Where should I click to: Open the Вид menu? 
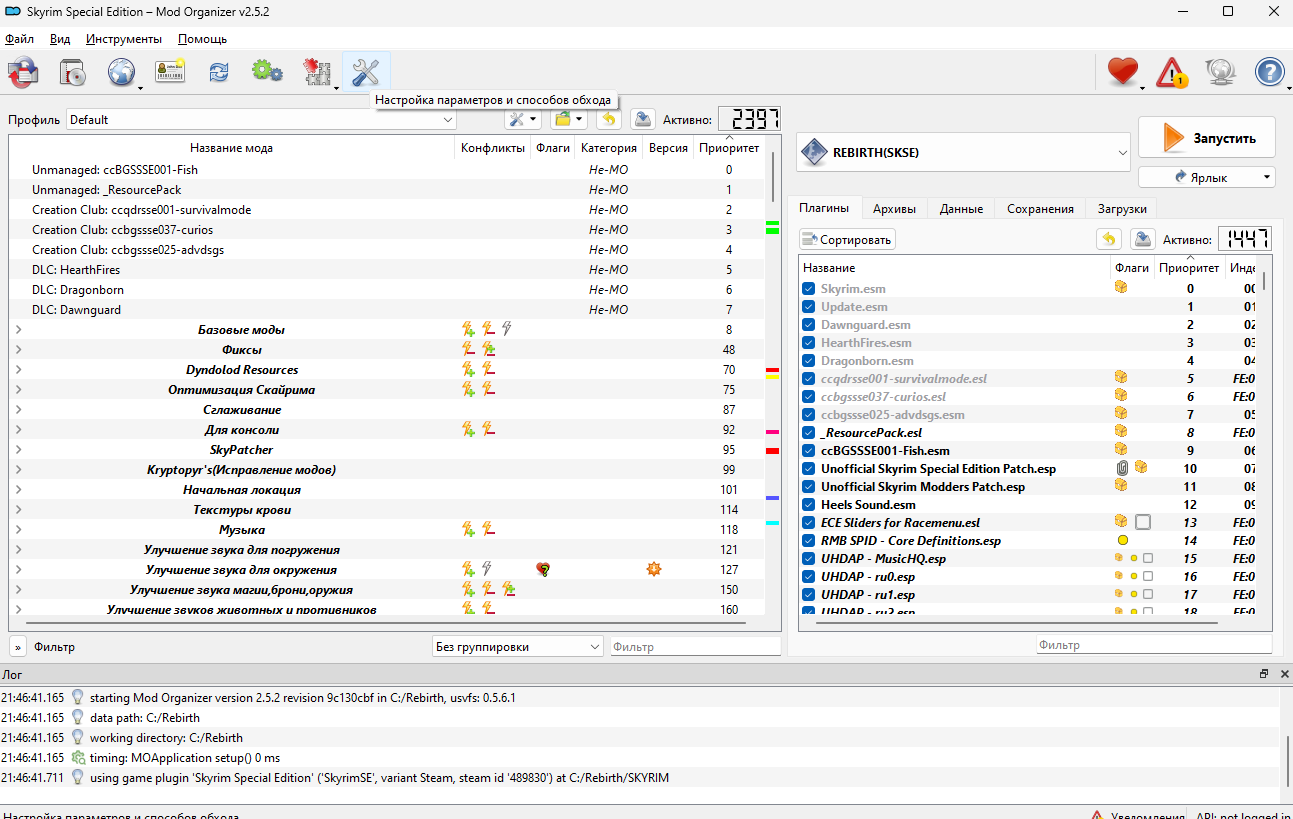click(60, 39)
